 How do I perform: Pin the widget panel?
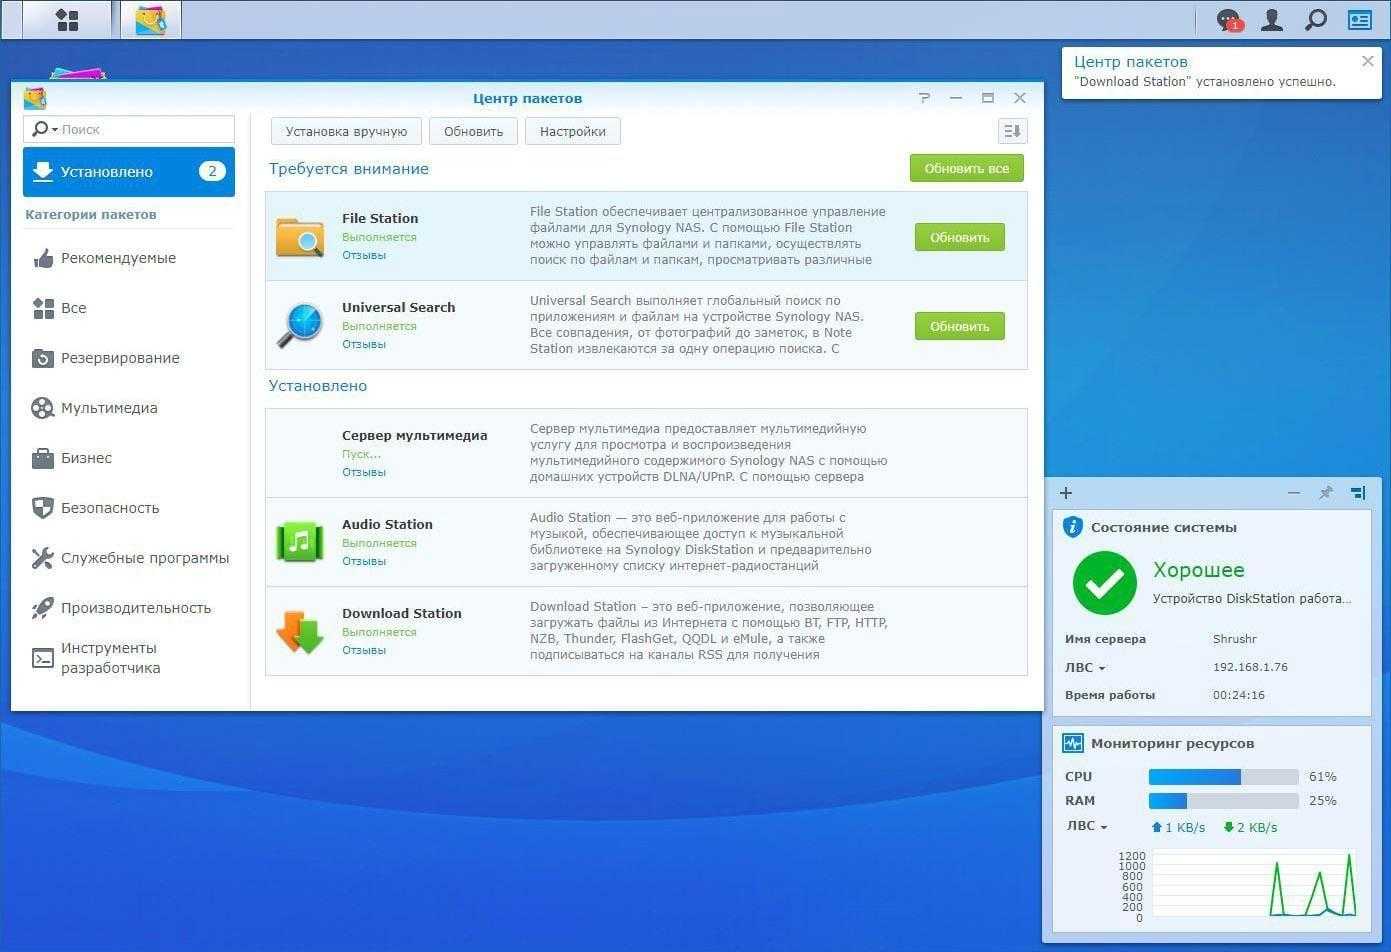coord(1326,493)
